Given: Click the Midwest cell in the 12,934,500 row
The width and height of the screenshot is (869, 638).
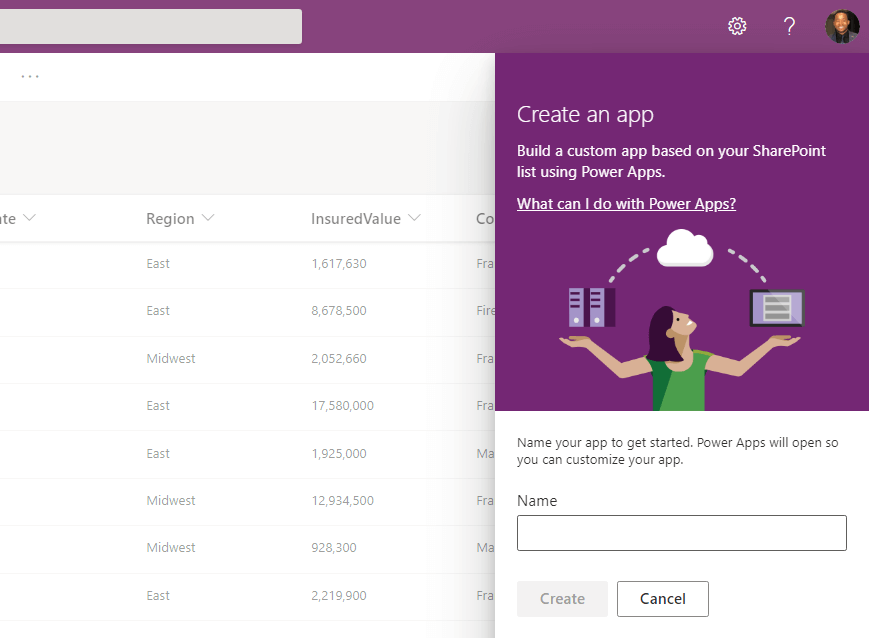Looking at the screenshot, I should 171,501.
